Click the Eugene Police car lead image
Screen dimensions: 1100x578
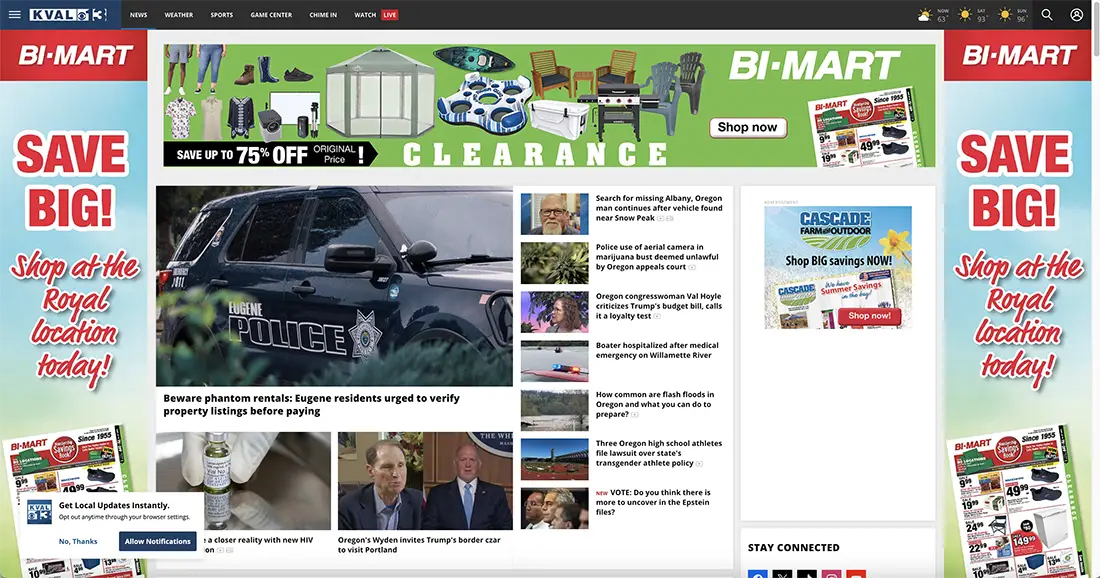click(334, 285)
